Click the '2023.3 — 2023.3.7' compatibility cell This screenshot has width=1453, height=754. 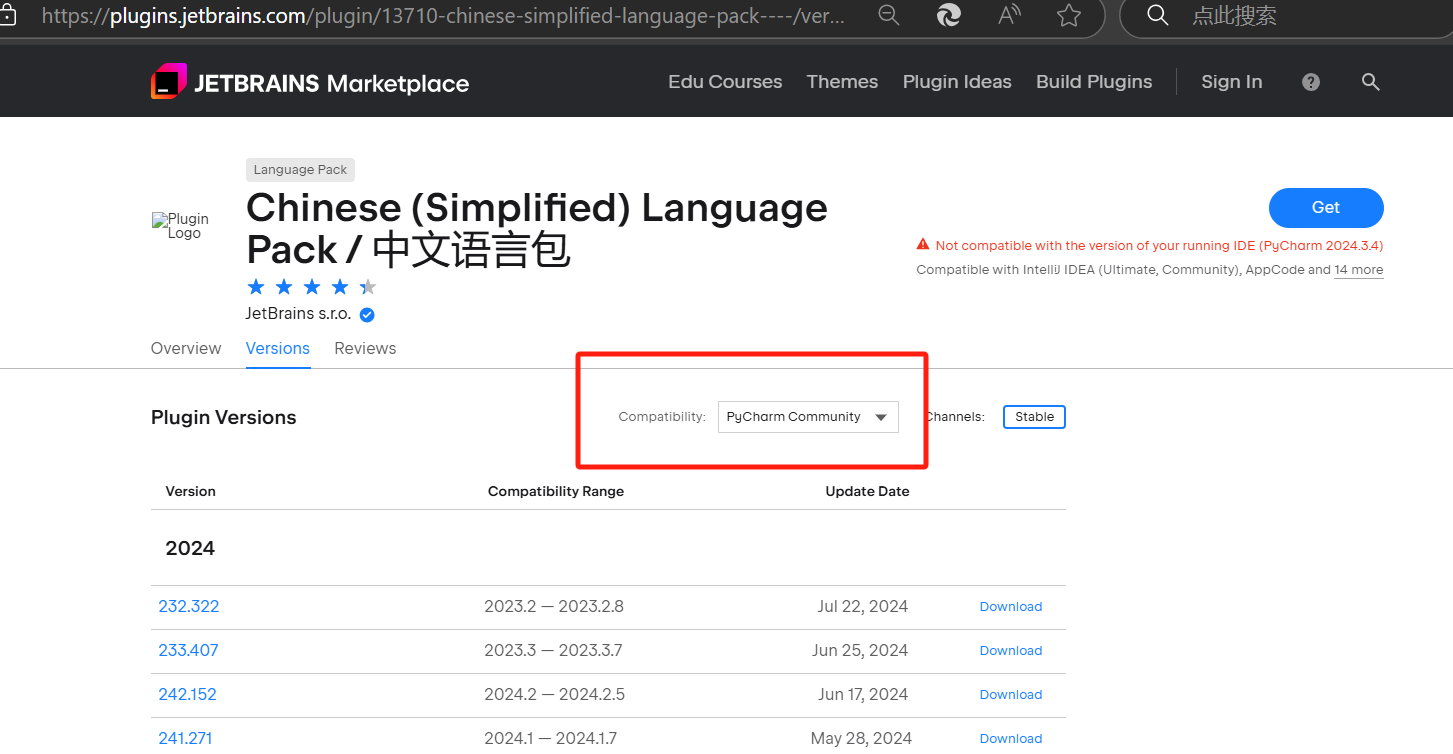pos(553,650)
